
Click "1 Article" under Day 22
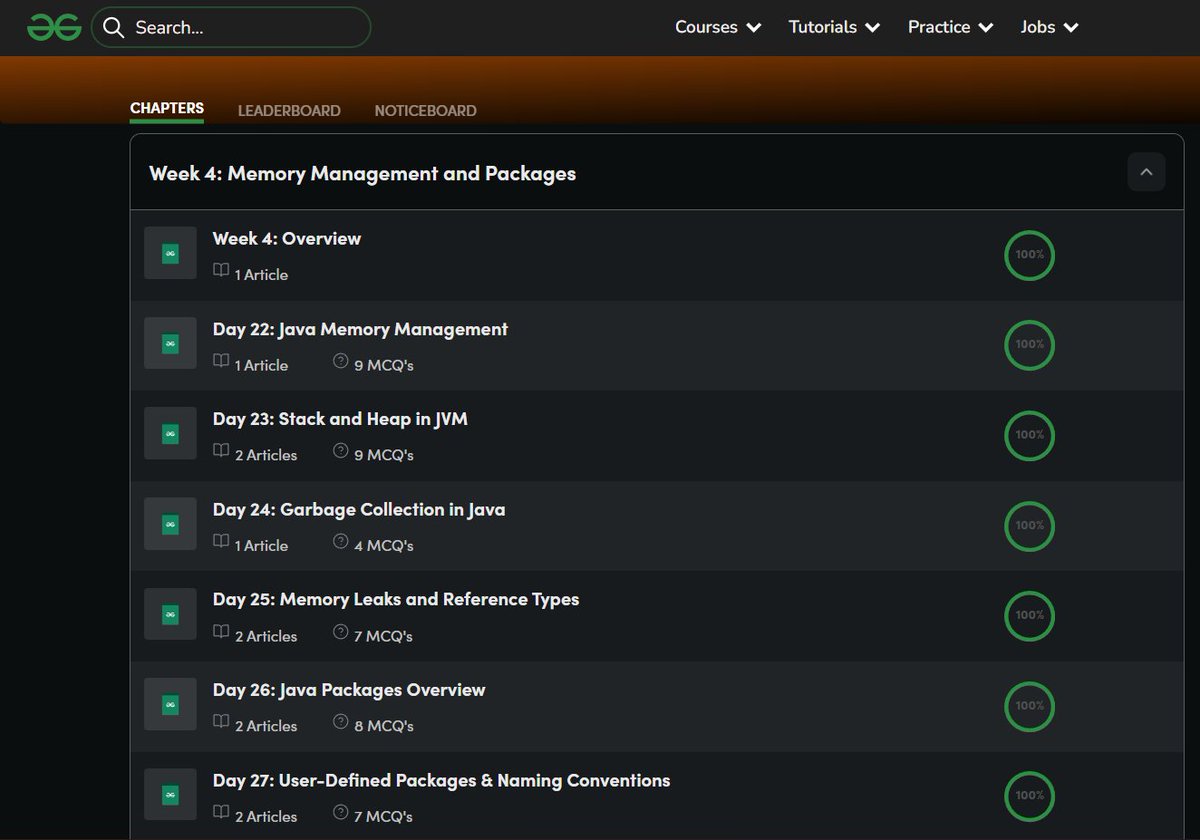click(x=261, y=365)
